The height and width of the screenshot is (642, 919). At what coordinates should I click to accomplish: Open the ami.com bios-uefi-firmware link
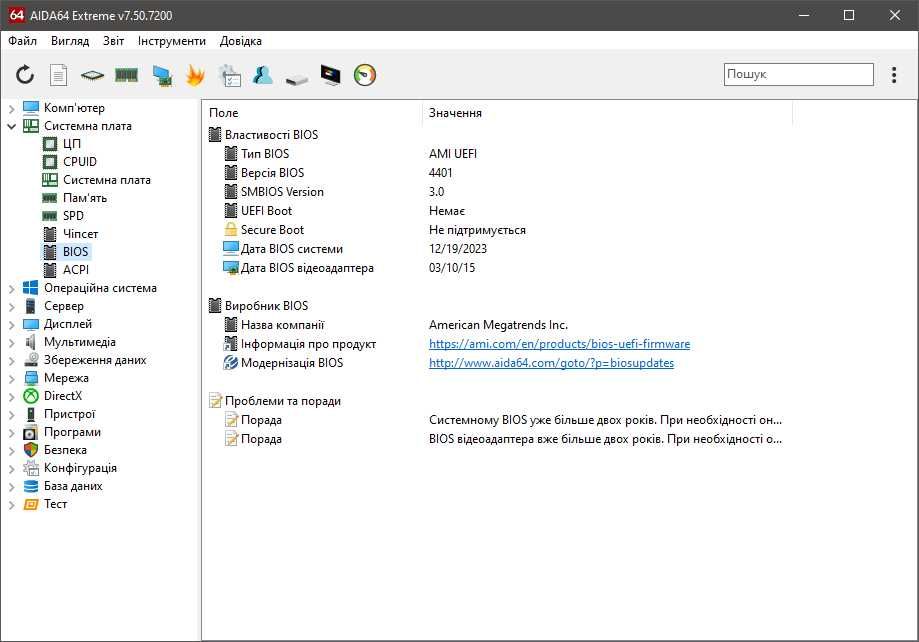559,344
